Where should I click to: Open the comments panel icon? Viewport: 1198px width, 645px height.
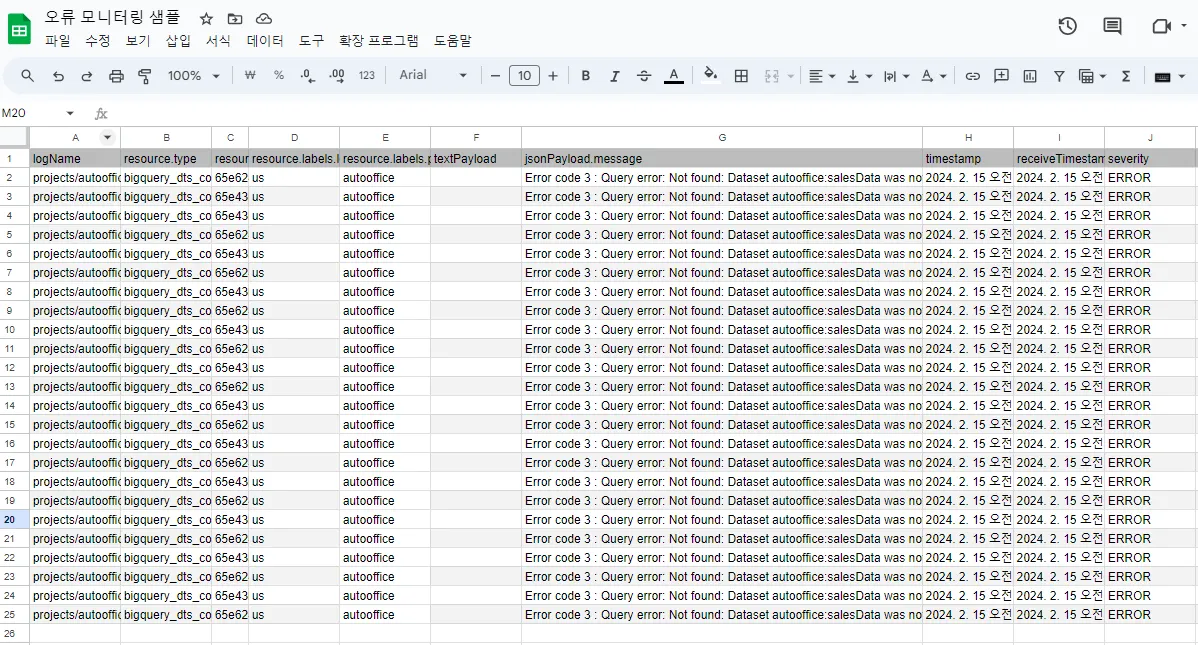point(1112,26)
